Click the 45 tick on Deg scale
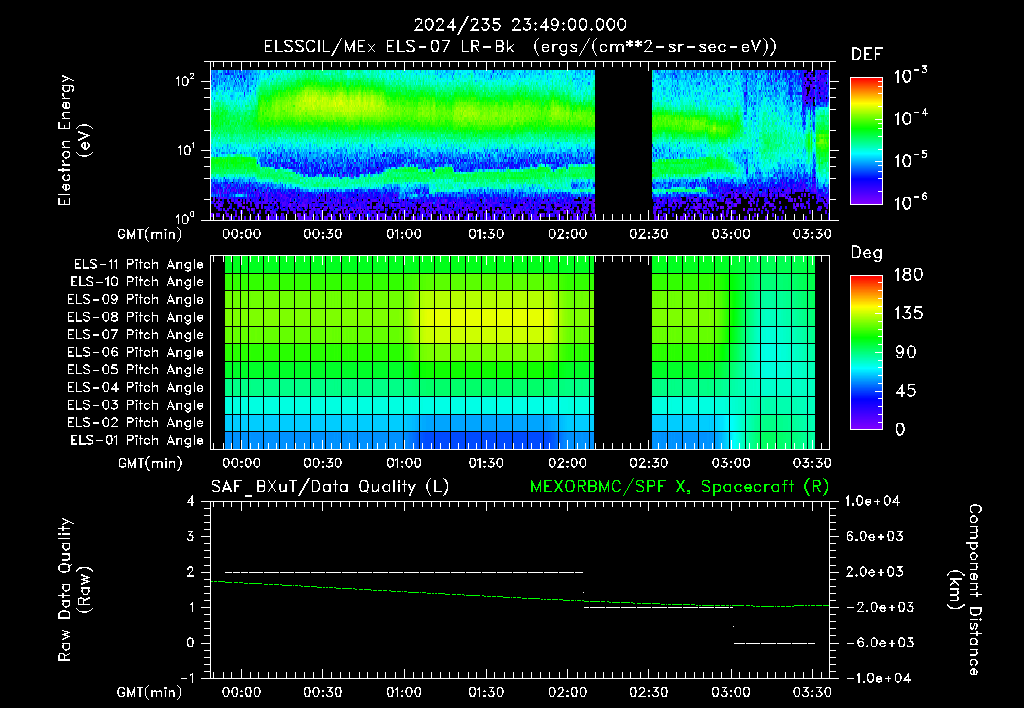 pyautogui.click(x=905, y=391)
